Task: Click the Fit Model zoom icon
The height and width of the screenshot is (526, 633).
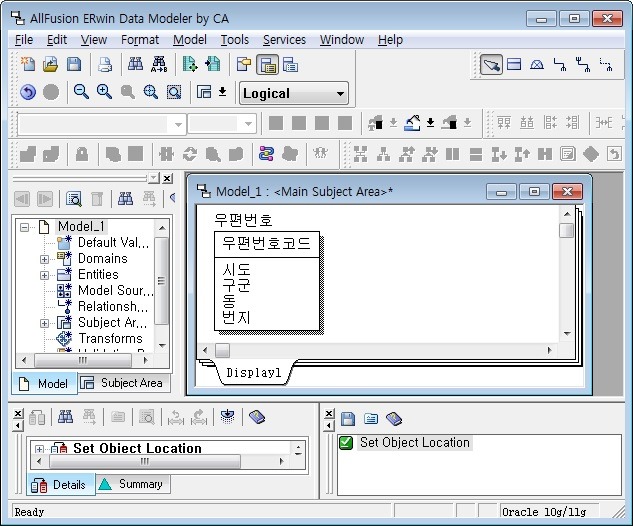Action: pos(151,92)
